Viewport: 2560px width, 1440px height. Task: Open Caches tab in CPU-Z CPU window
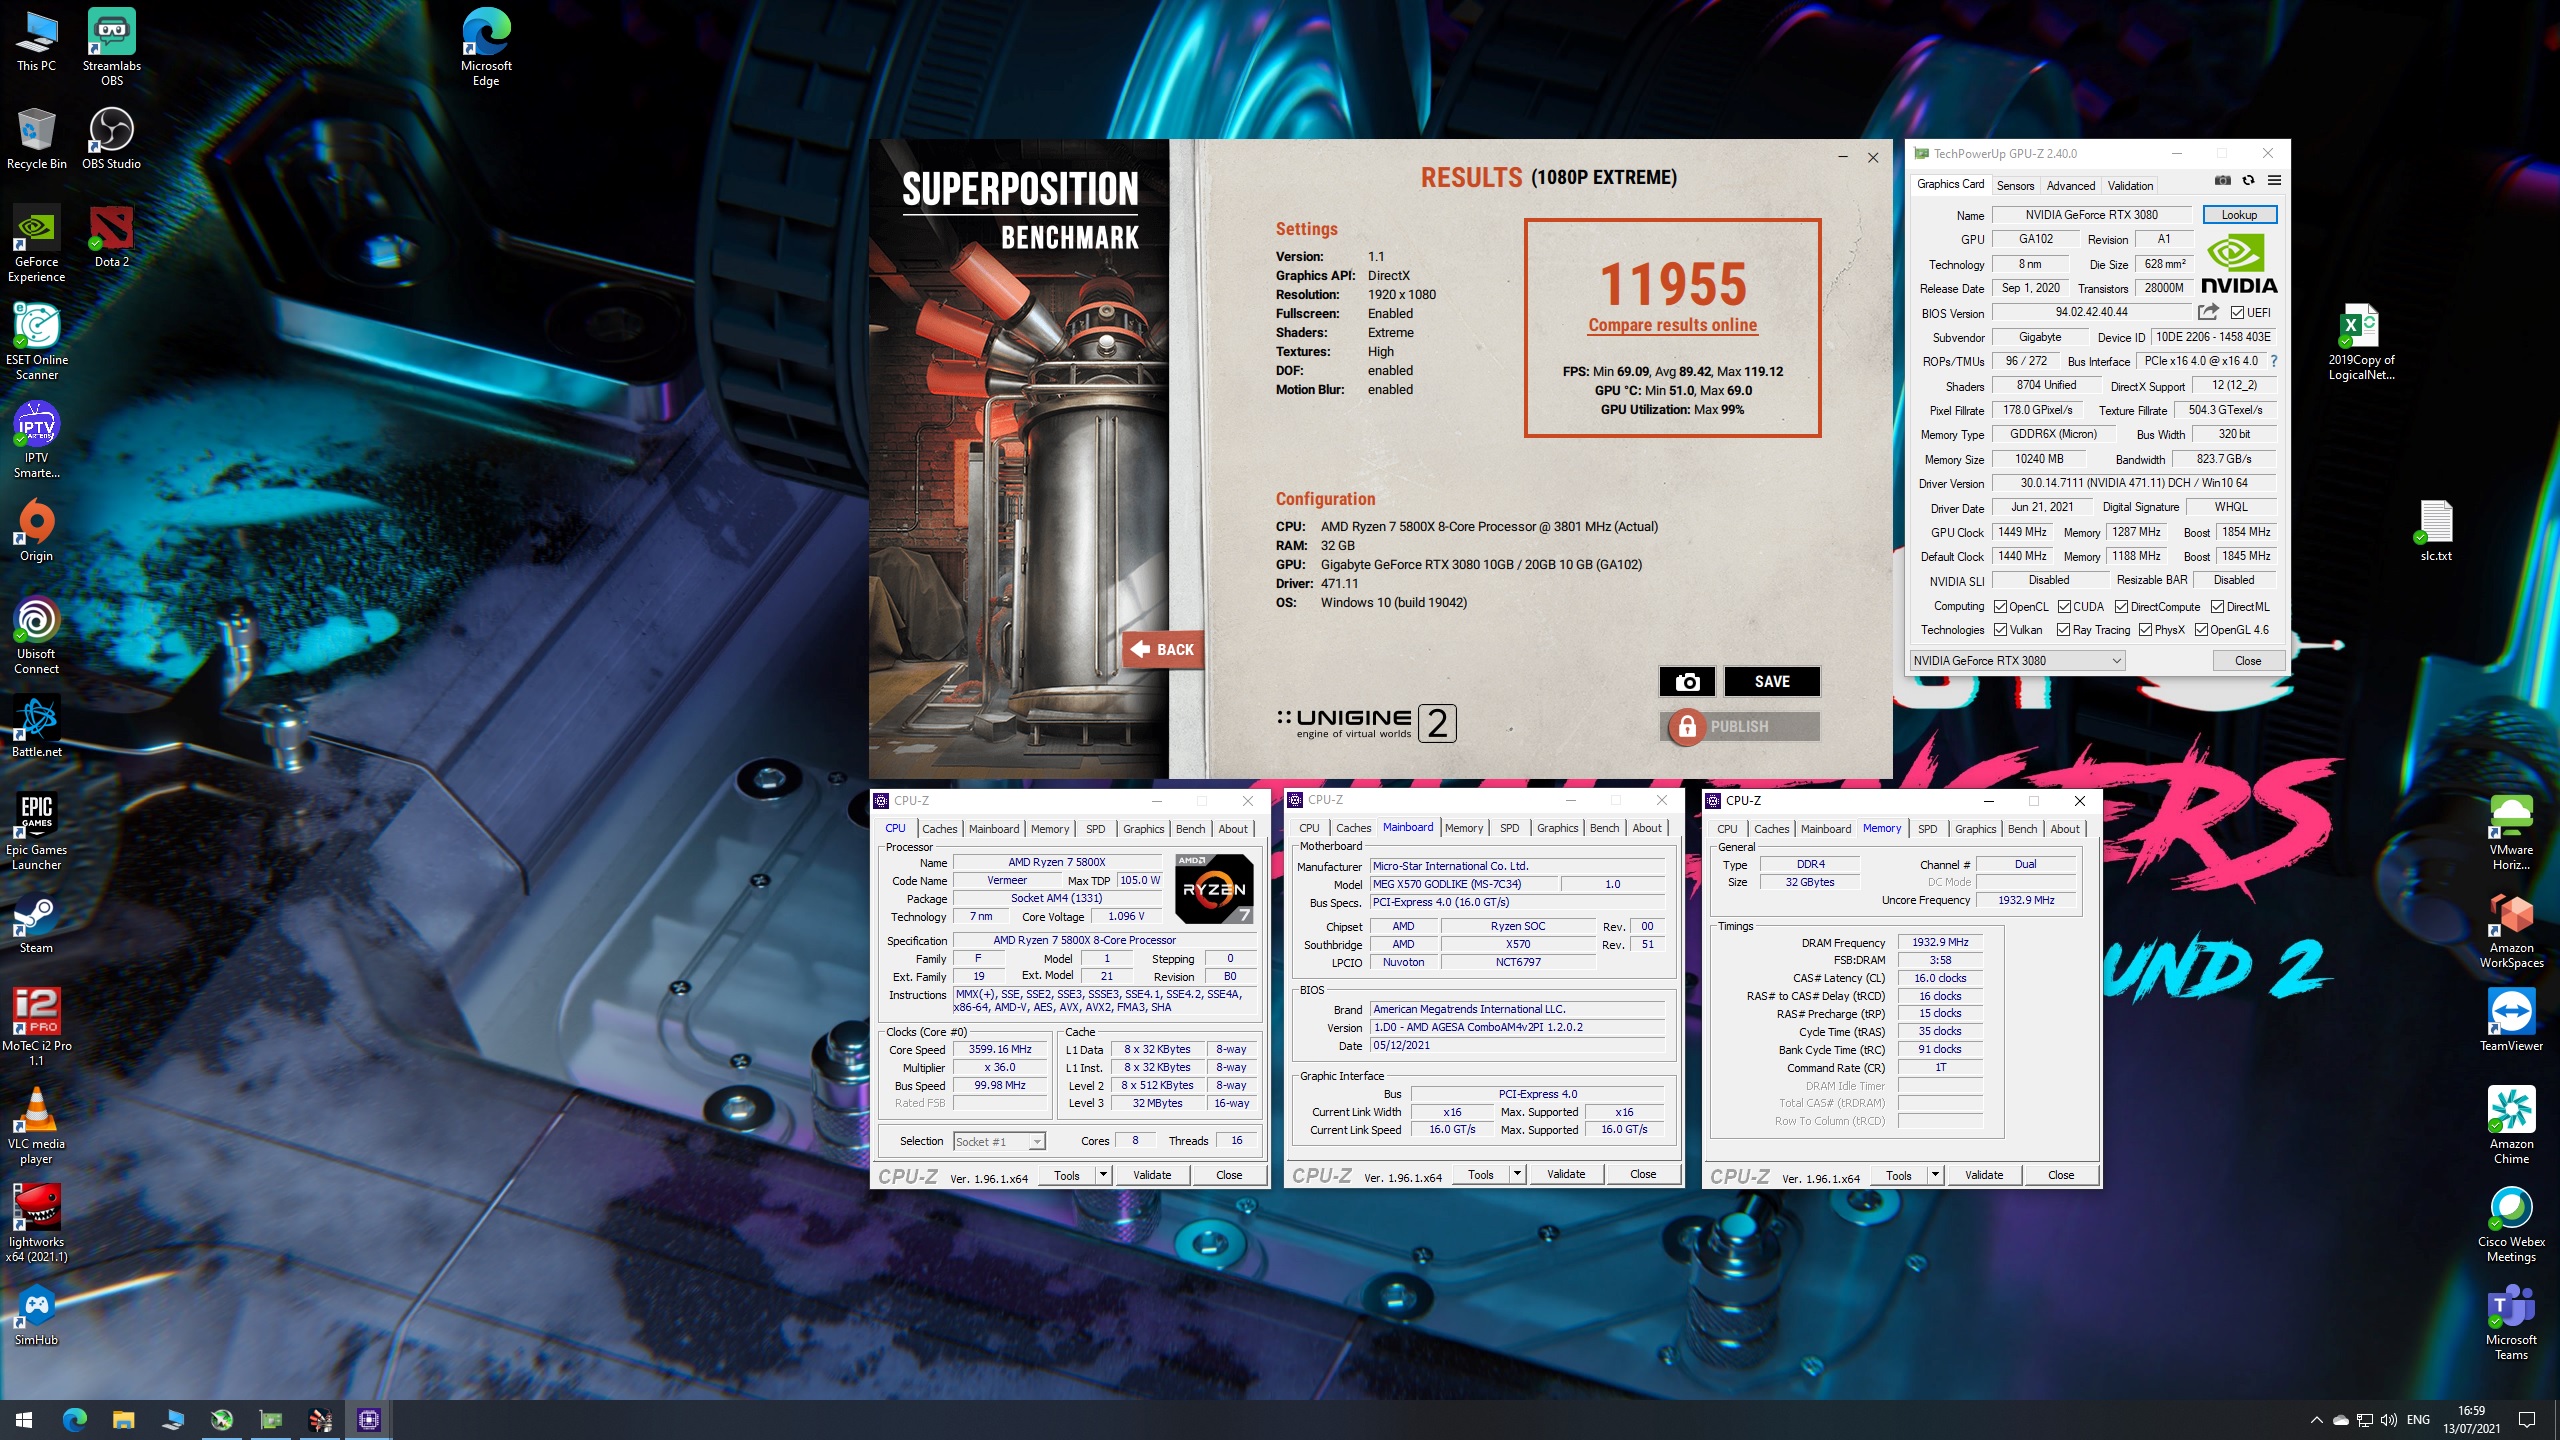tap(939, 829)
